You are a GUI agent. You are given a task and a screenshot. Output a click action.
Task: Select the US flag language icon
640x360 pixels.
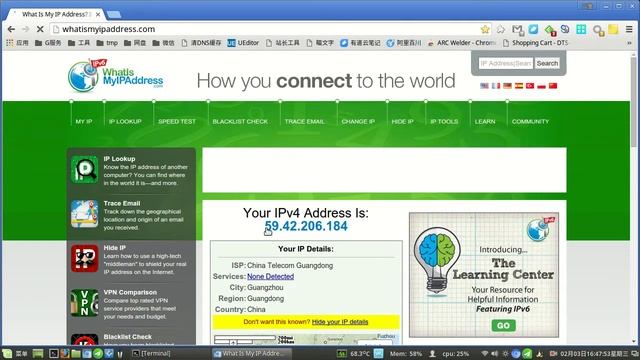pos(484,86)
